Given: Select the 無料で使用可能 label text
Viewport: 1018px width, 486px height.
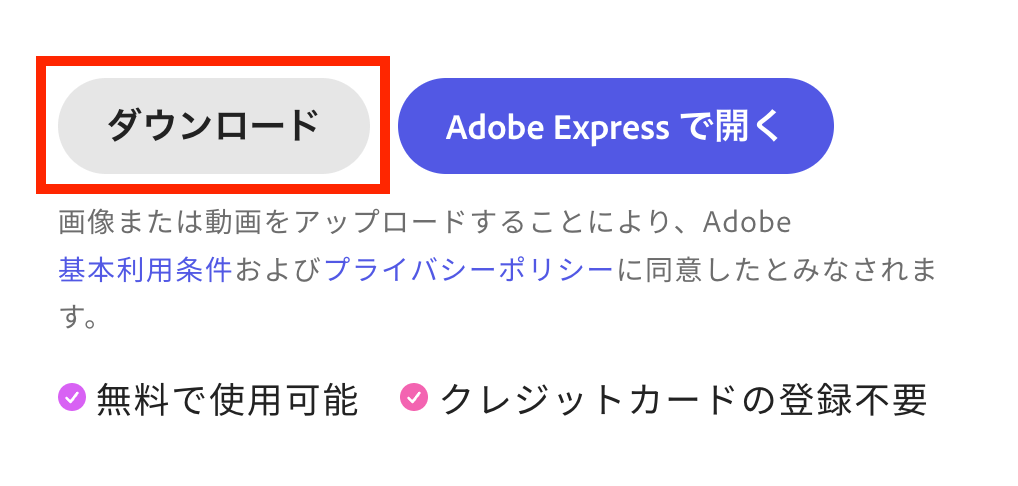Looking at the screenshot, I should pyautogui.click(x=227, y=400).
